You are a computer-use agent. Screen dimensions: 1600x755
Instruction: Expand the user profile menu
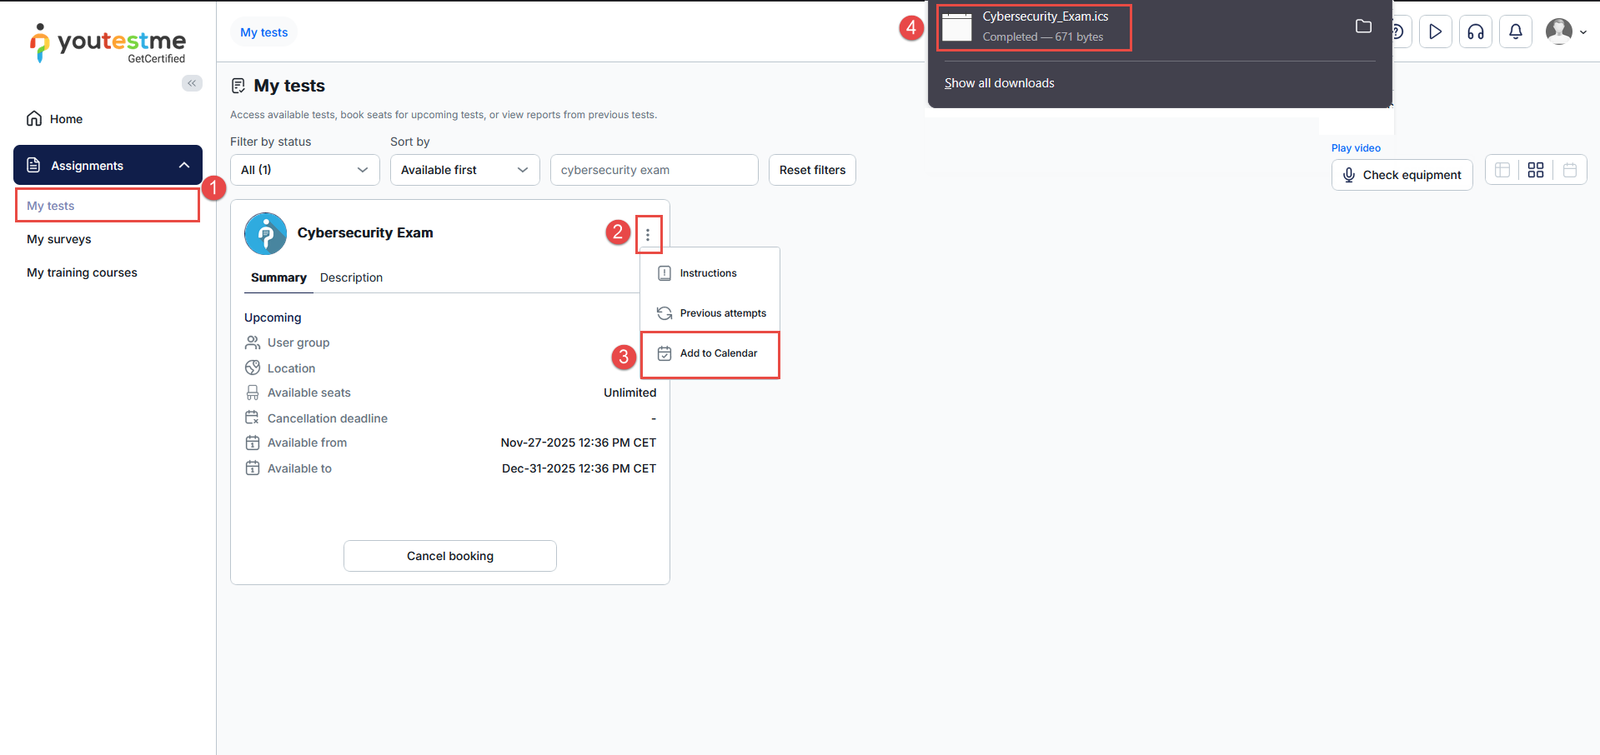tap(1565, 32)
